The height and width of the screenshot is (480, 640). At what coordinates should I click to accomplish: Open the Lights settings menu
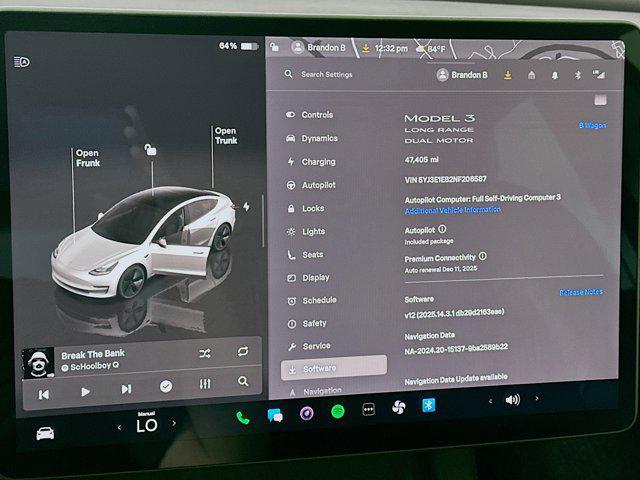click(306, 231)
